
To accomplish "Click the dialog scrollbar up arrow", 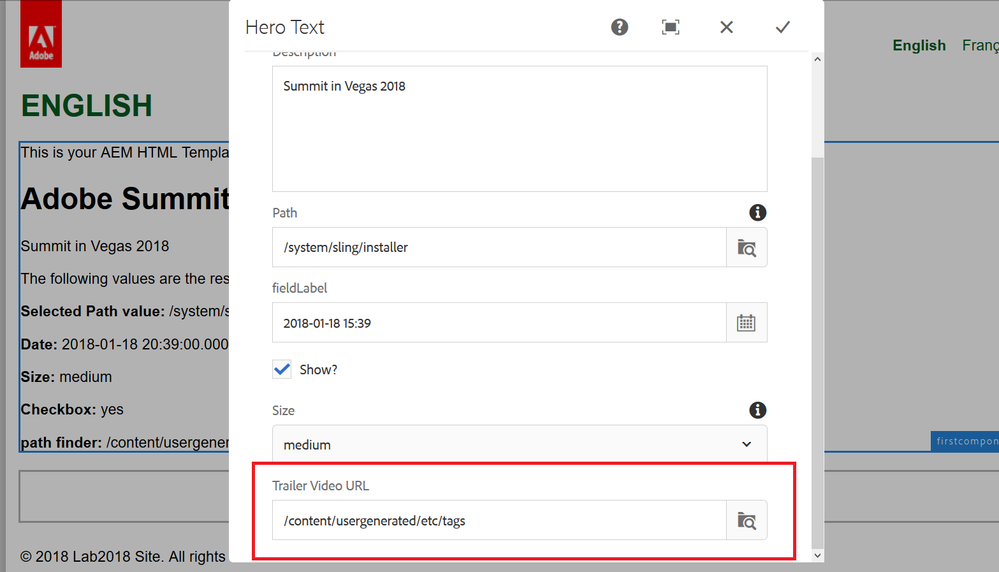I will click(817, 60).
